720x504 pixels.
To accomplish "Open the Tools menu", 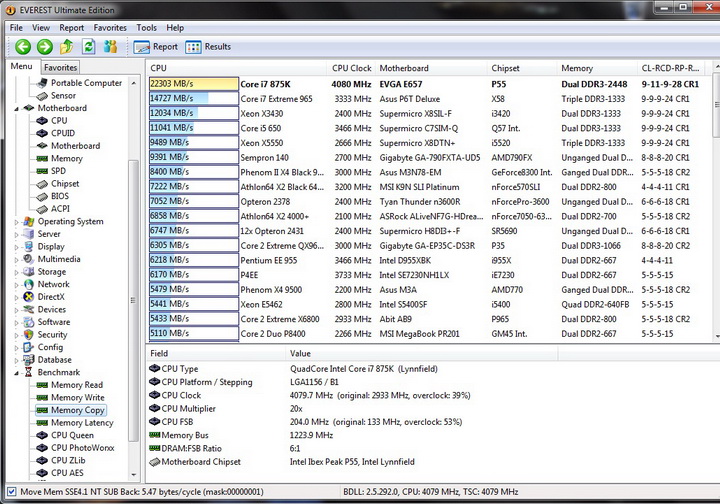I will [146, 28].
